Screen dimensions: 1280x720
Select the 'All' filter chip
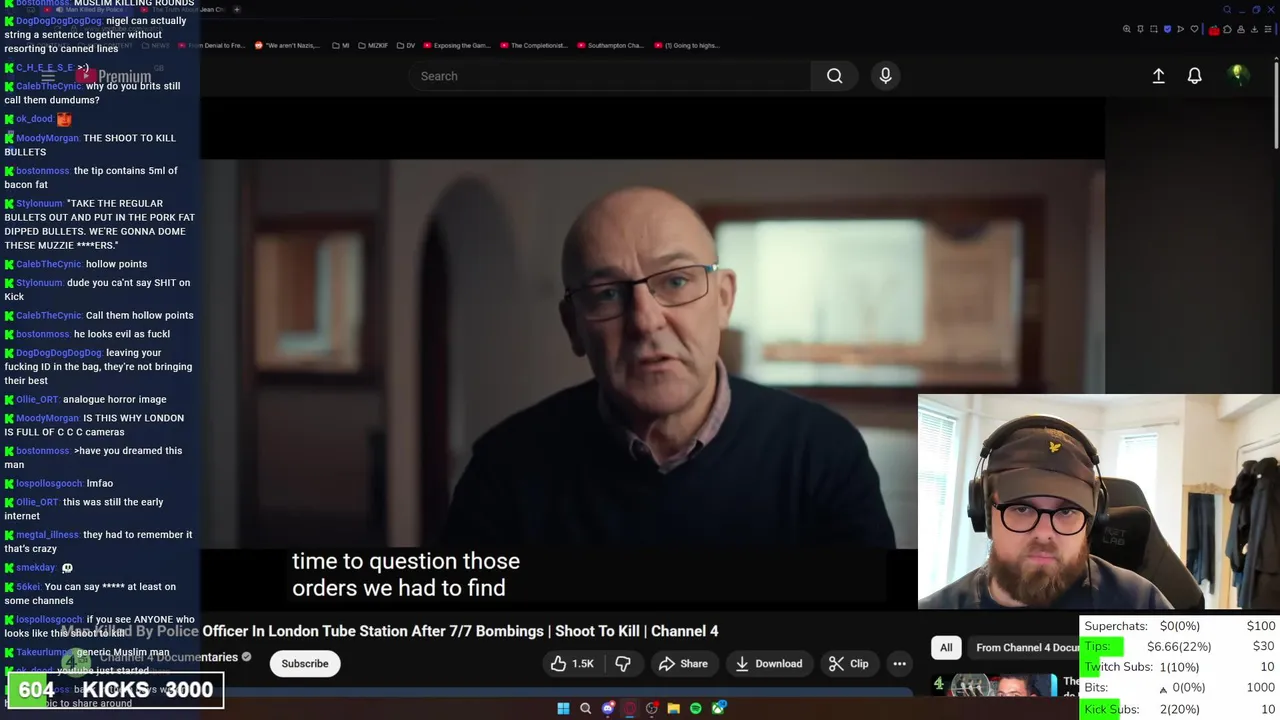coord(946,647)
